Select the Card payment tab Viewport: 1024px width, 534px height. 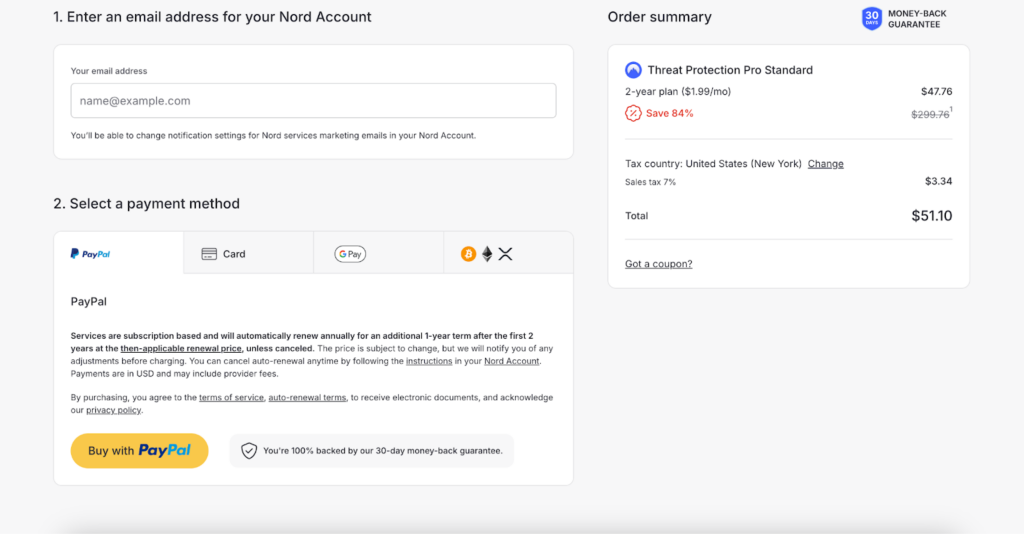point(248,253)
